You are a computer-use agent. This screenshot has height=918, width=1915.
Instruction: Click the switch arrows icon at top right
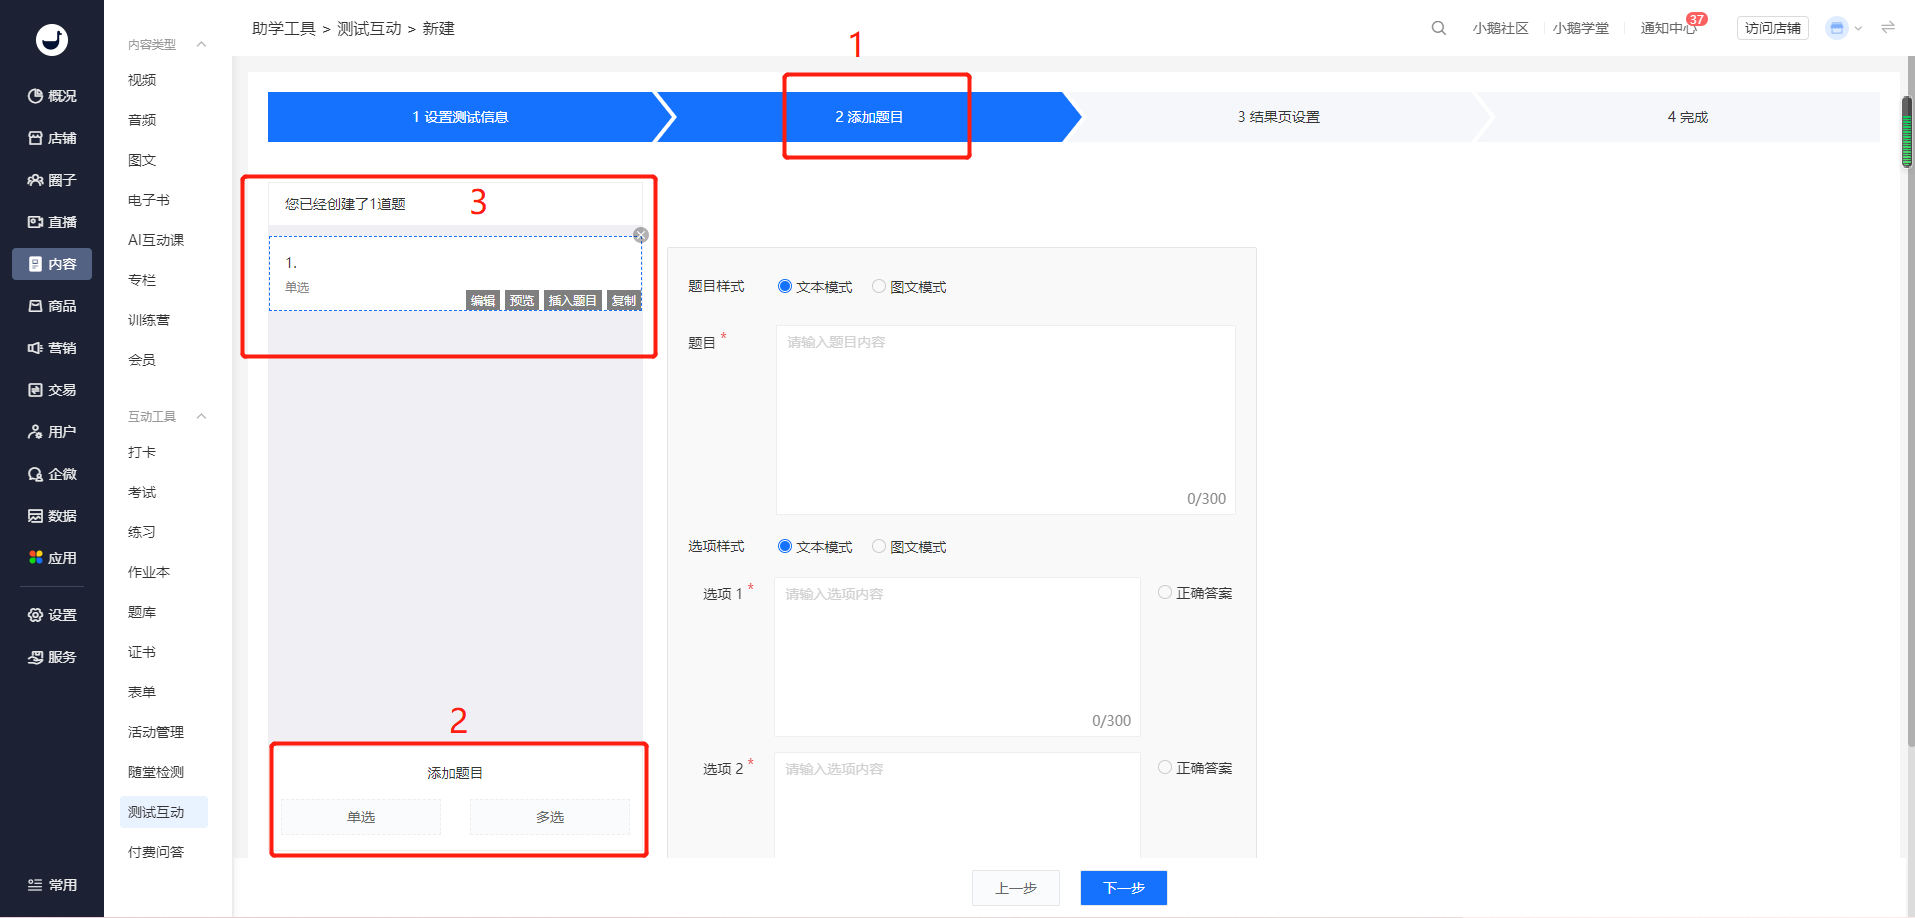[1887, 28]
